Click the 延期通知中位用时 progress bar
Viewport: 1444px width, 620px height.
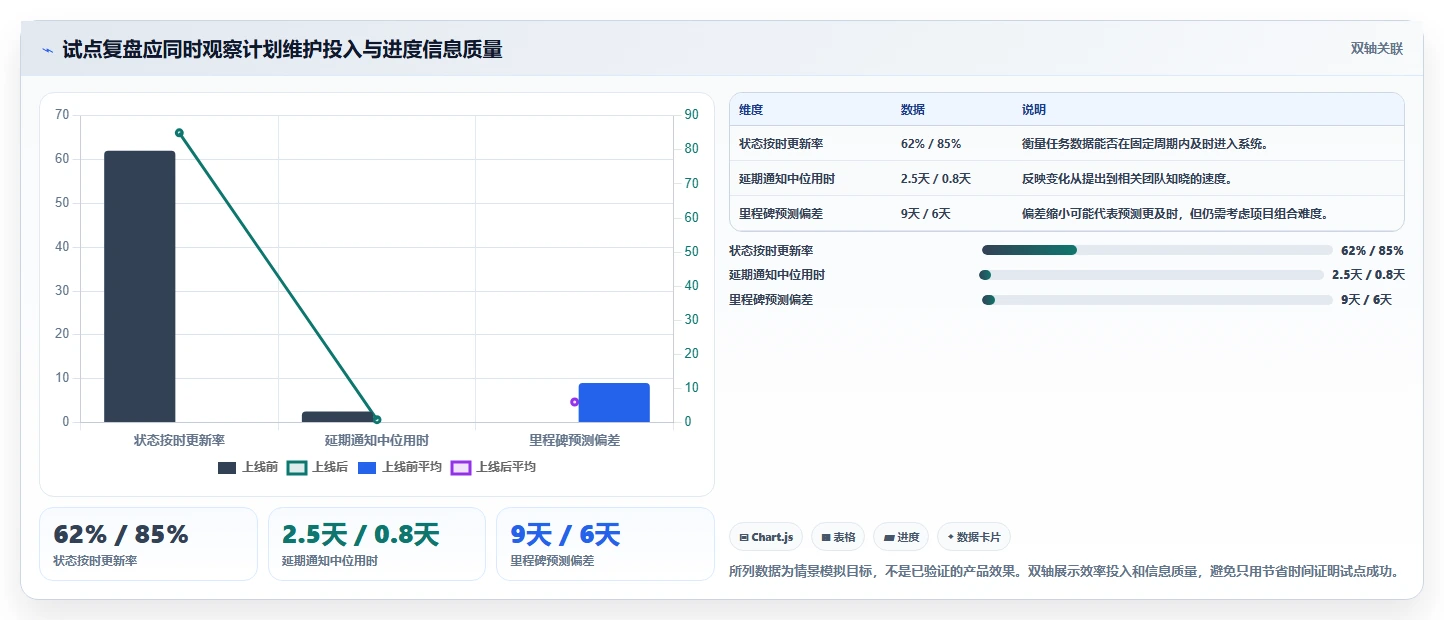(1151, 275)
